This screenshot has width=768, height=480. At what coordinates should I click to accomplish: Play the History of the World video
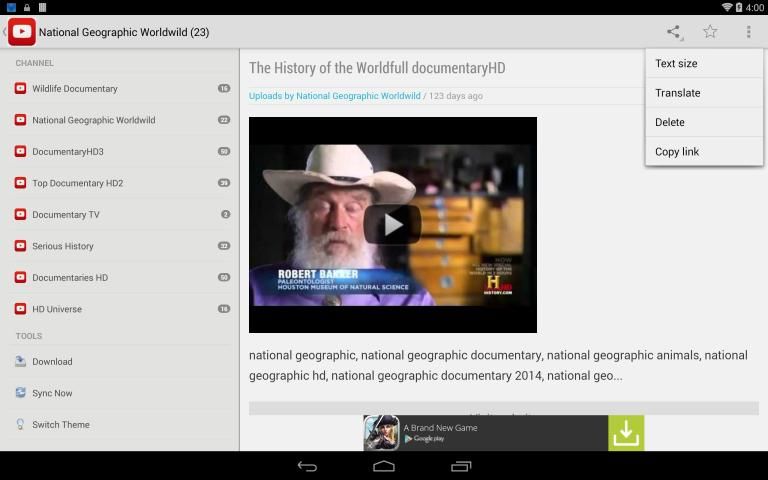[x=392, y=224]
